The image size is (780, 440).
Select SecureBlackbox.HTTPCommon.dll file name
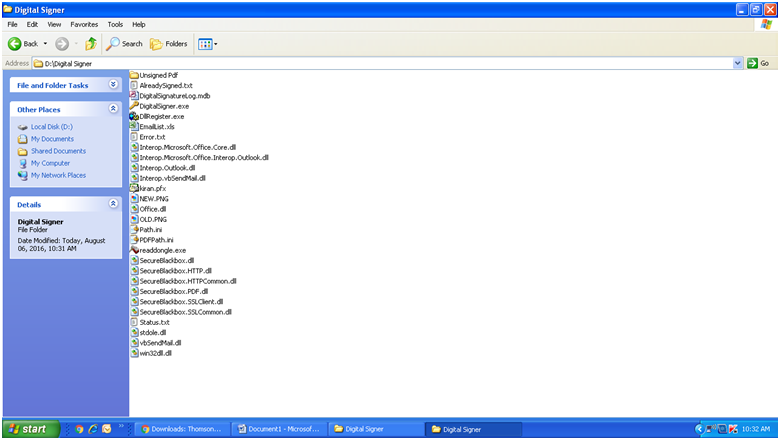pos(188,281)
